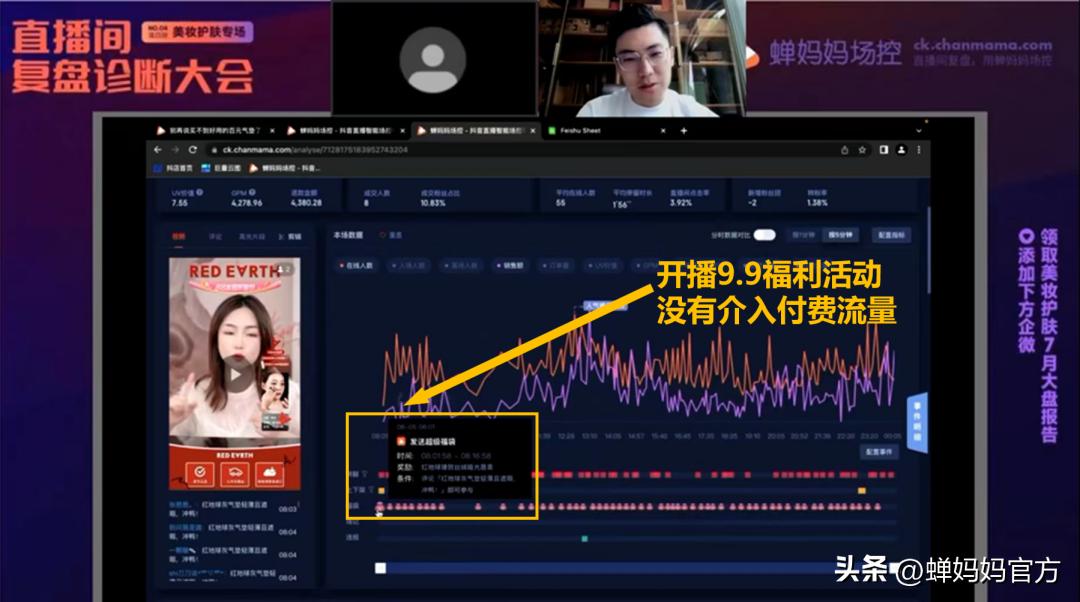Reload the page with the refresh icon
This screenshot has width=1080, height=602.
tap(193, 149)
